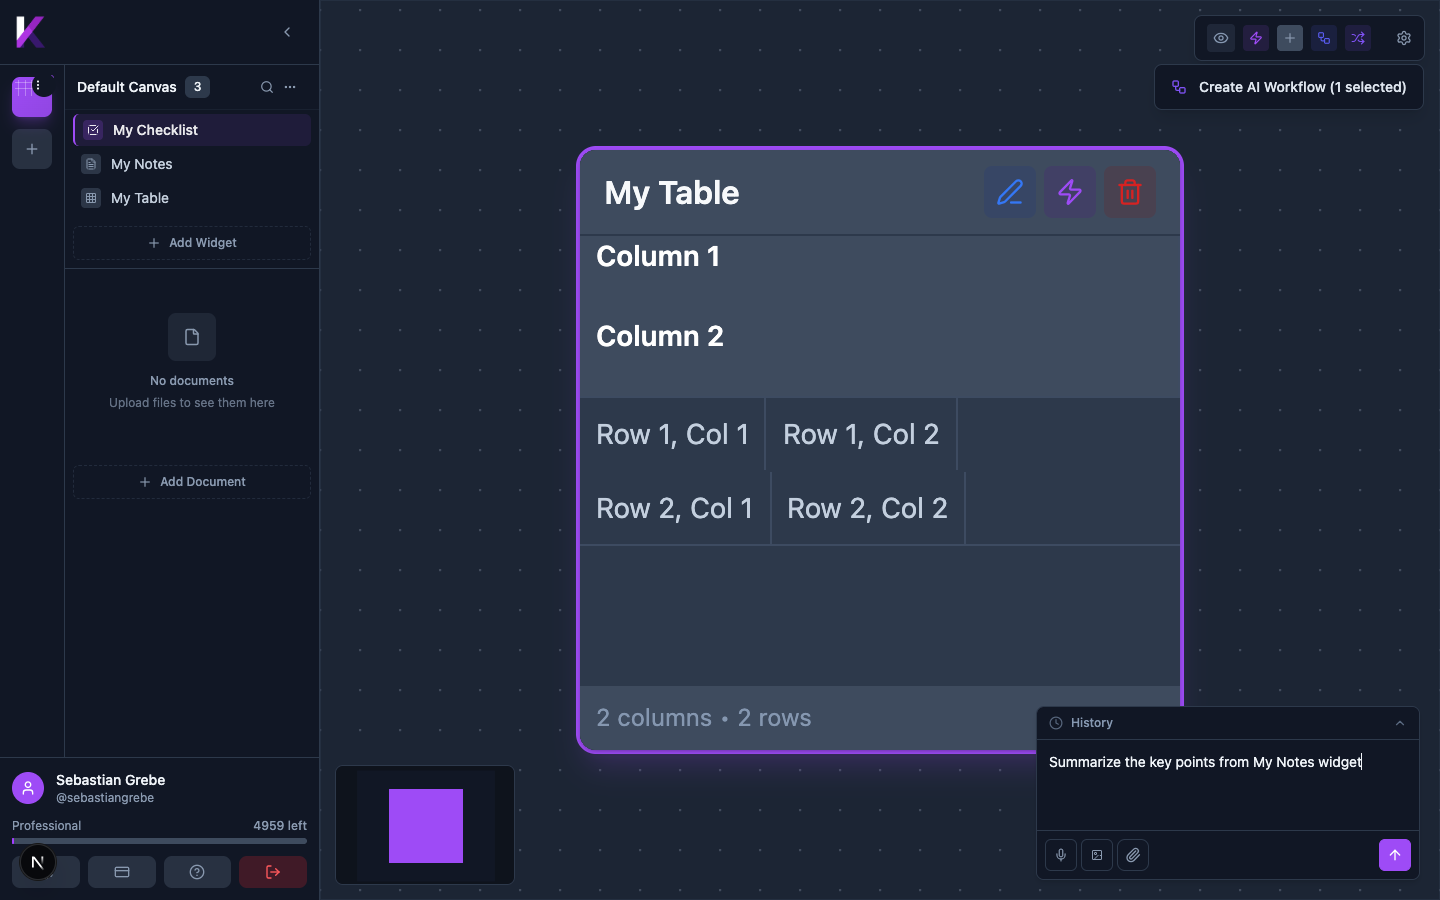Click the Add Widget button

(192, 243)
